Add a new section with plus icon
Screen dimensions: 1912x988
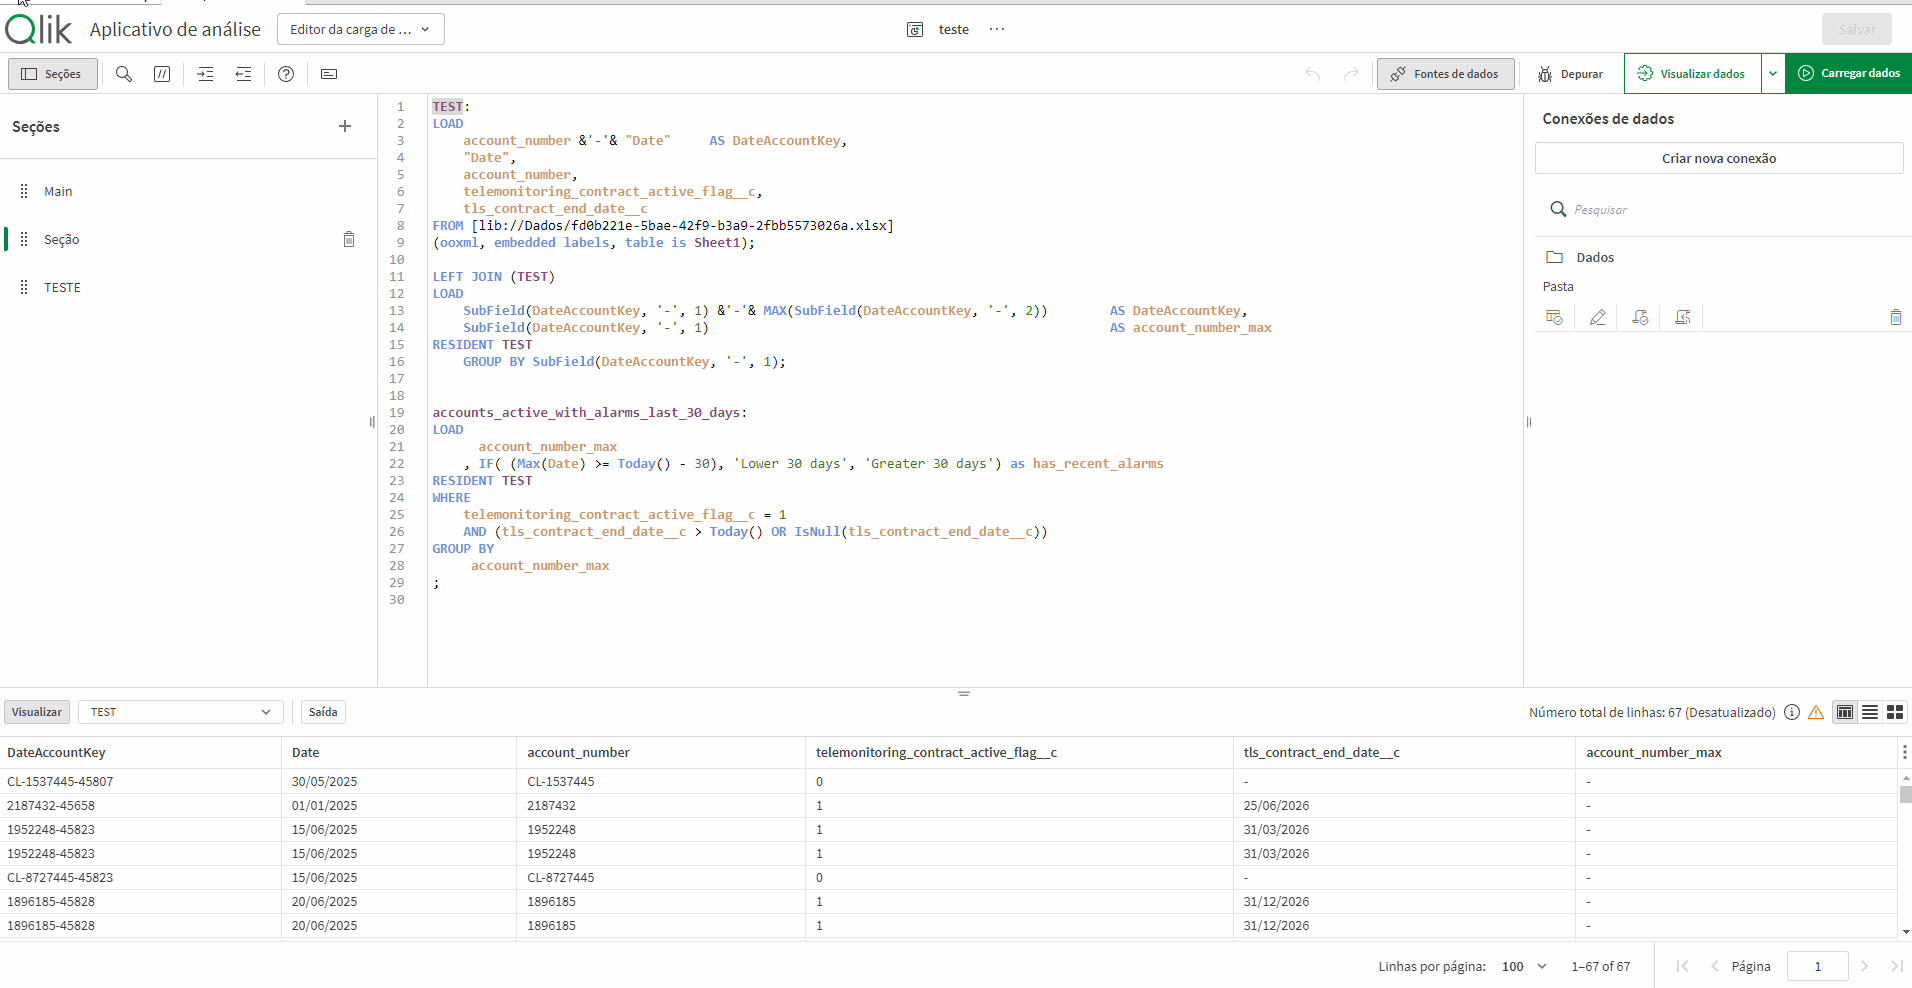click(345, 126)
